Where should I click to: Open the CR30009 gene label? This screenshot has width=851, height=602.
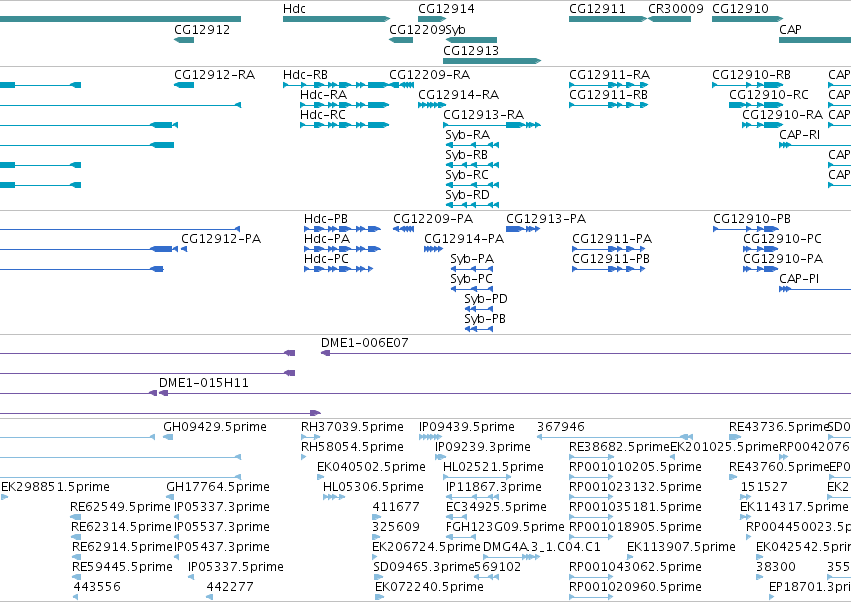click(x=676, y=9)
